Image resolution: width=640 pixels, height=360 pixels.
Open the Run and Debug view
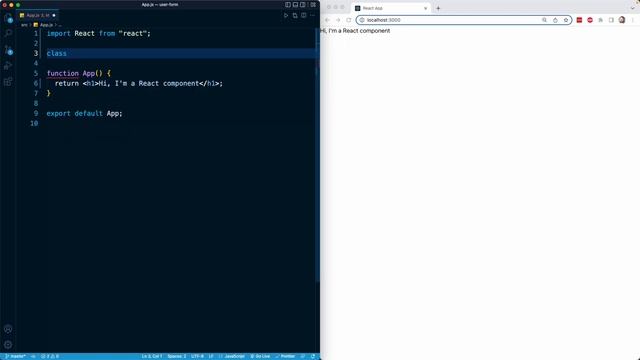(x=8, y=66)
